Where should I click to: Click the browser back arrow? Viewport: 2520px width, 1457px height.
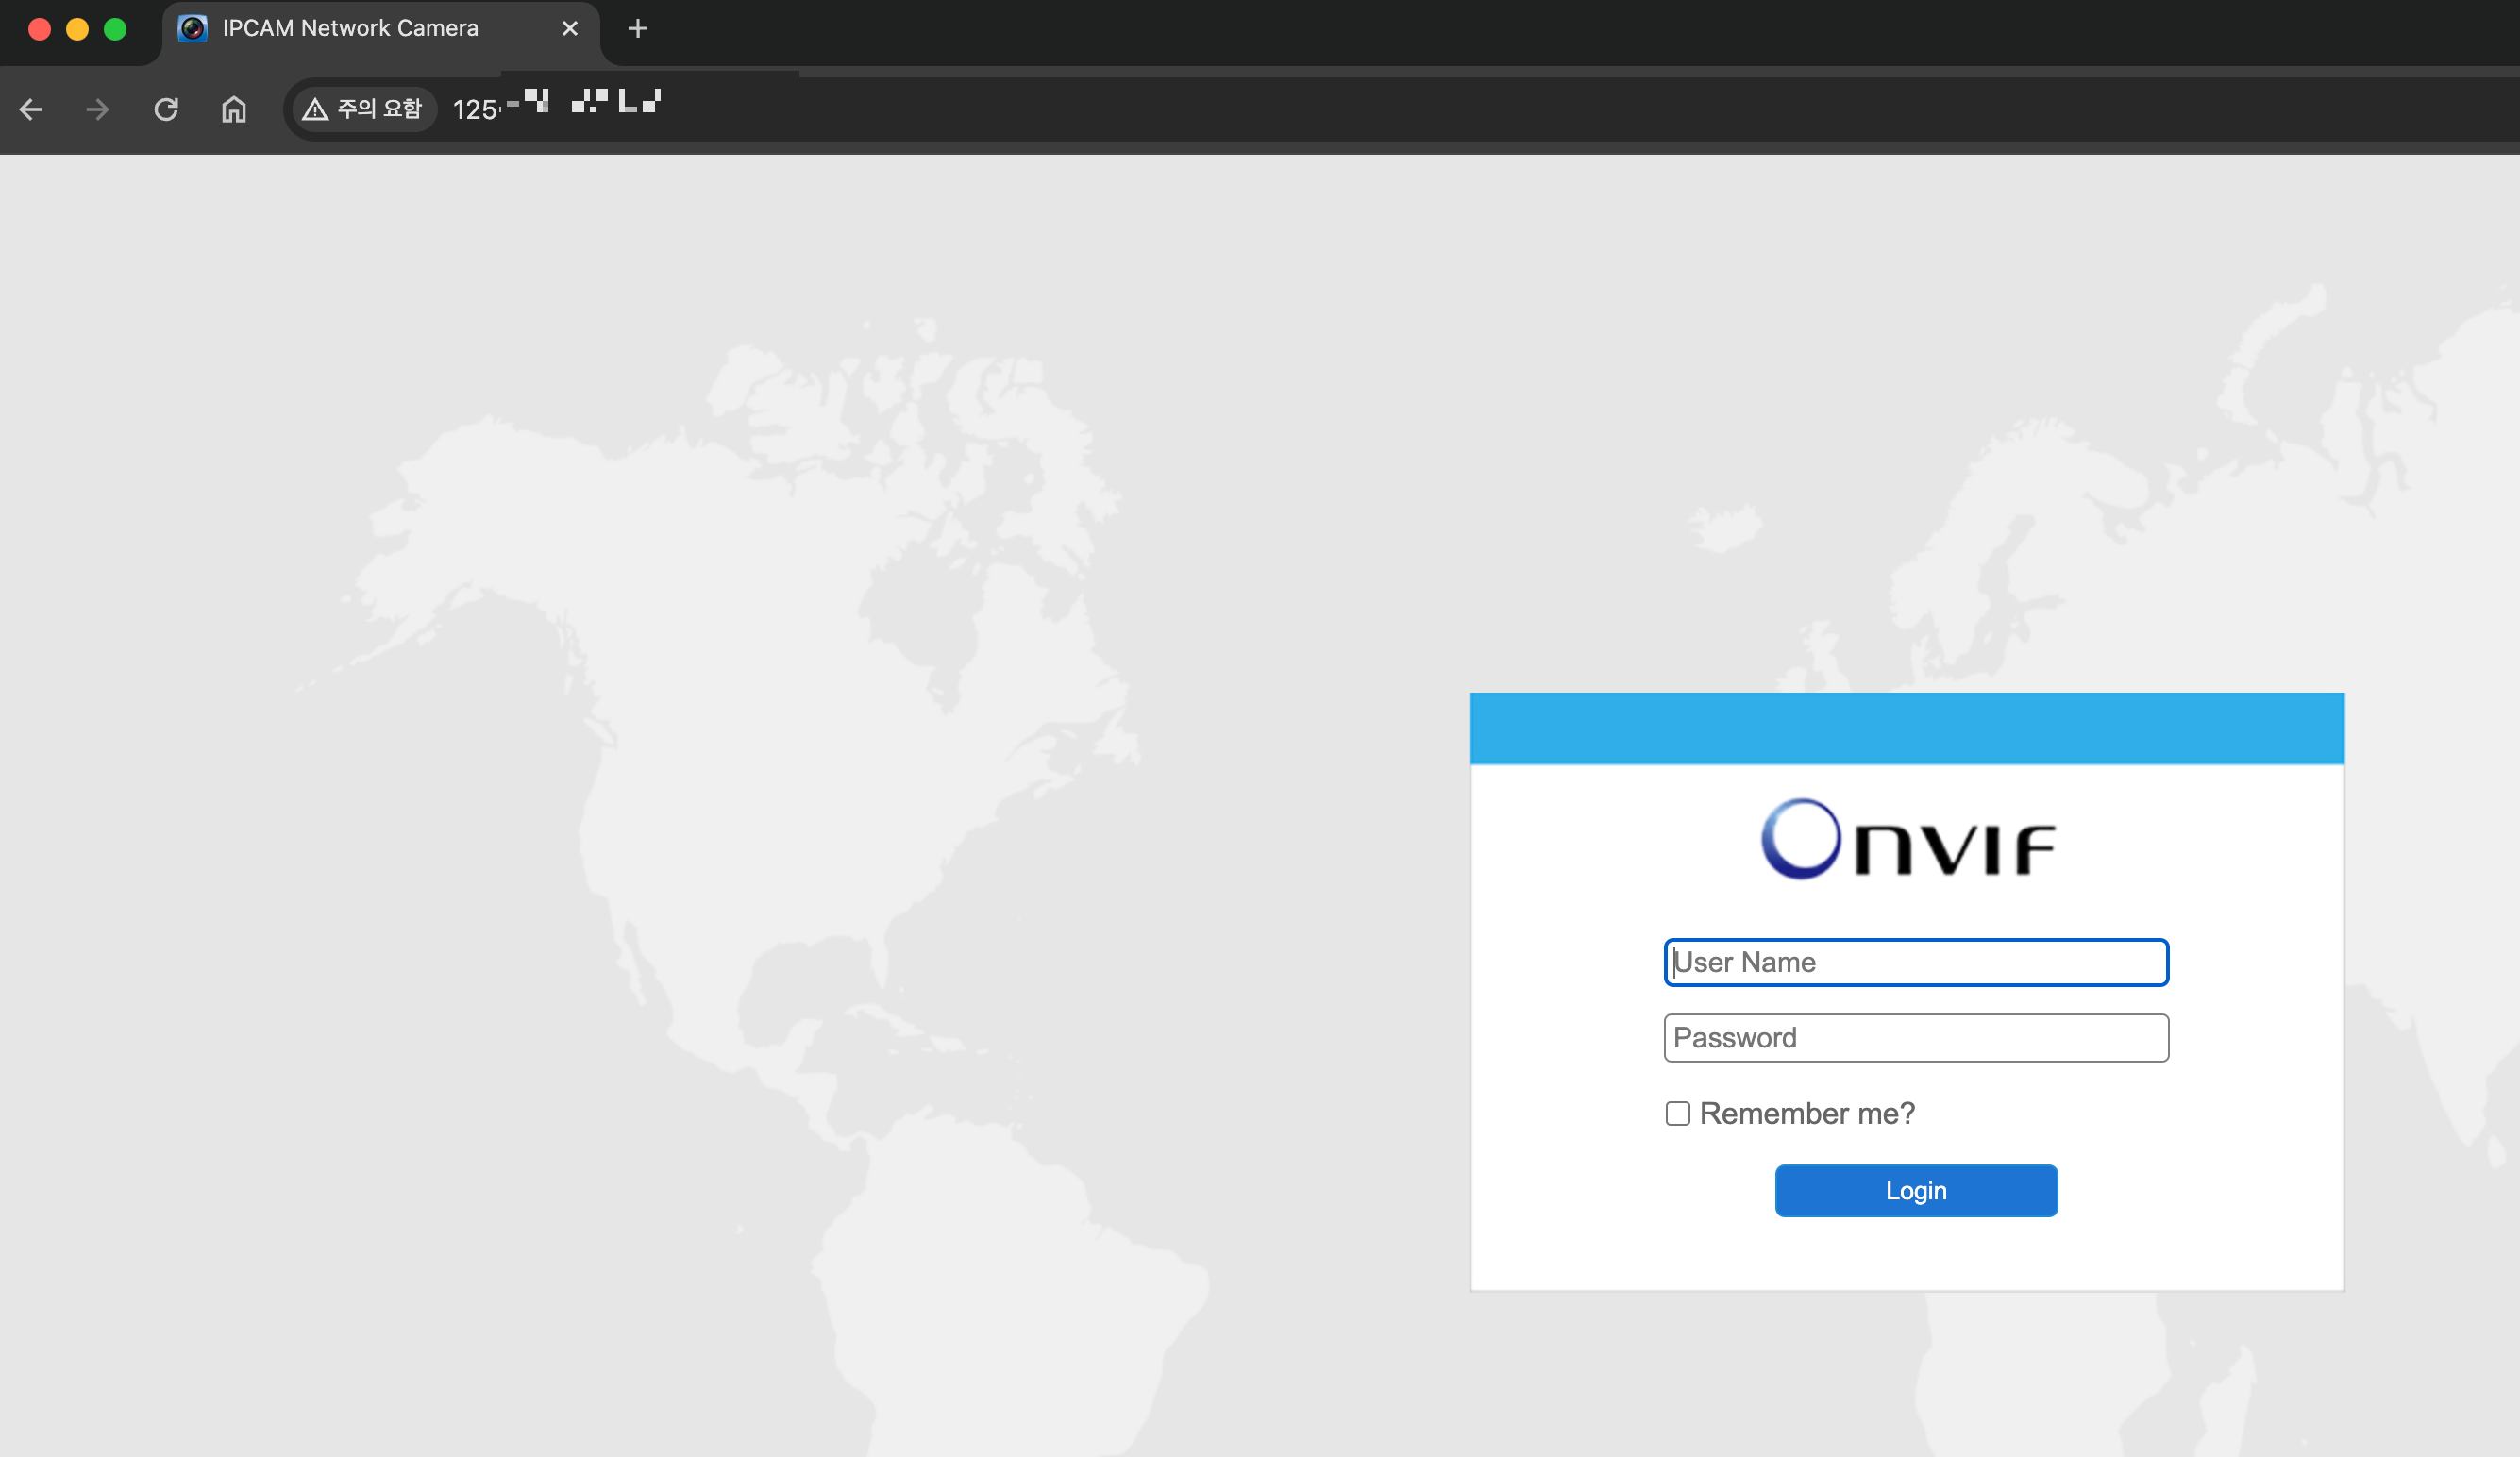pos(31,109)
